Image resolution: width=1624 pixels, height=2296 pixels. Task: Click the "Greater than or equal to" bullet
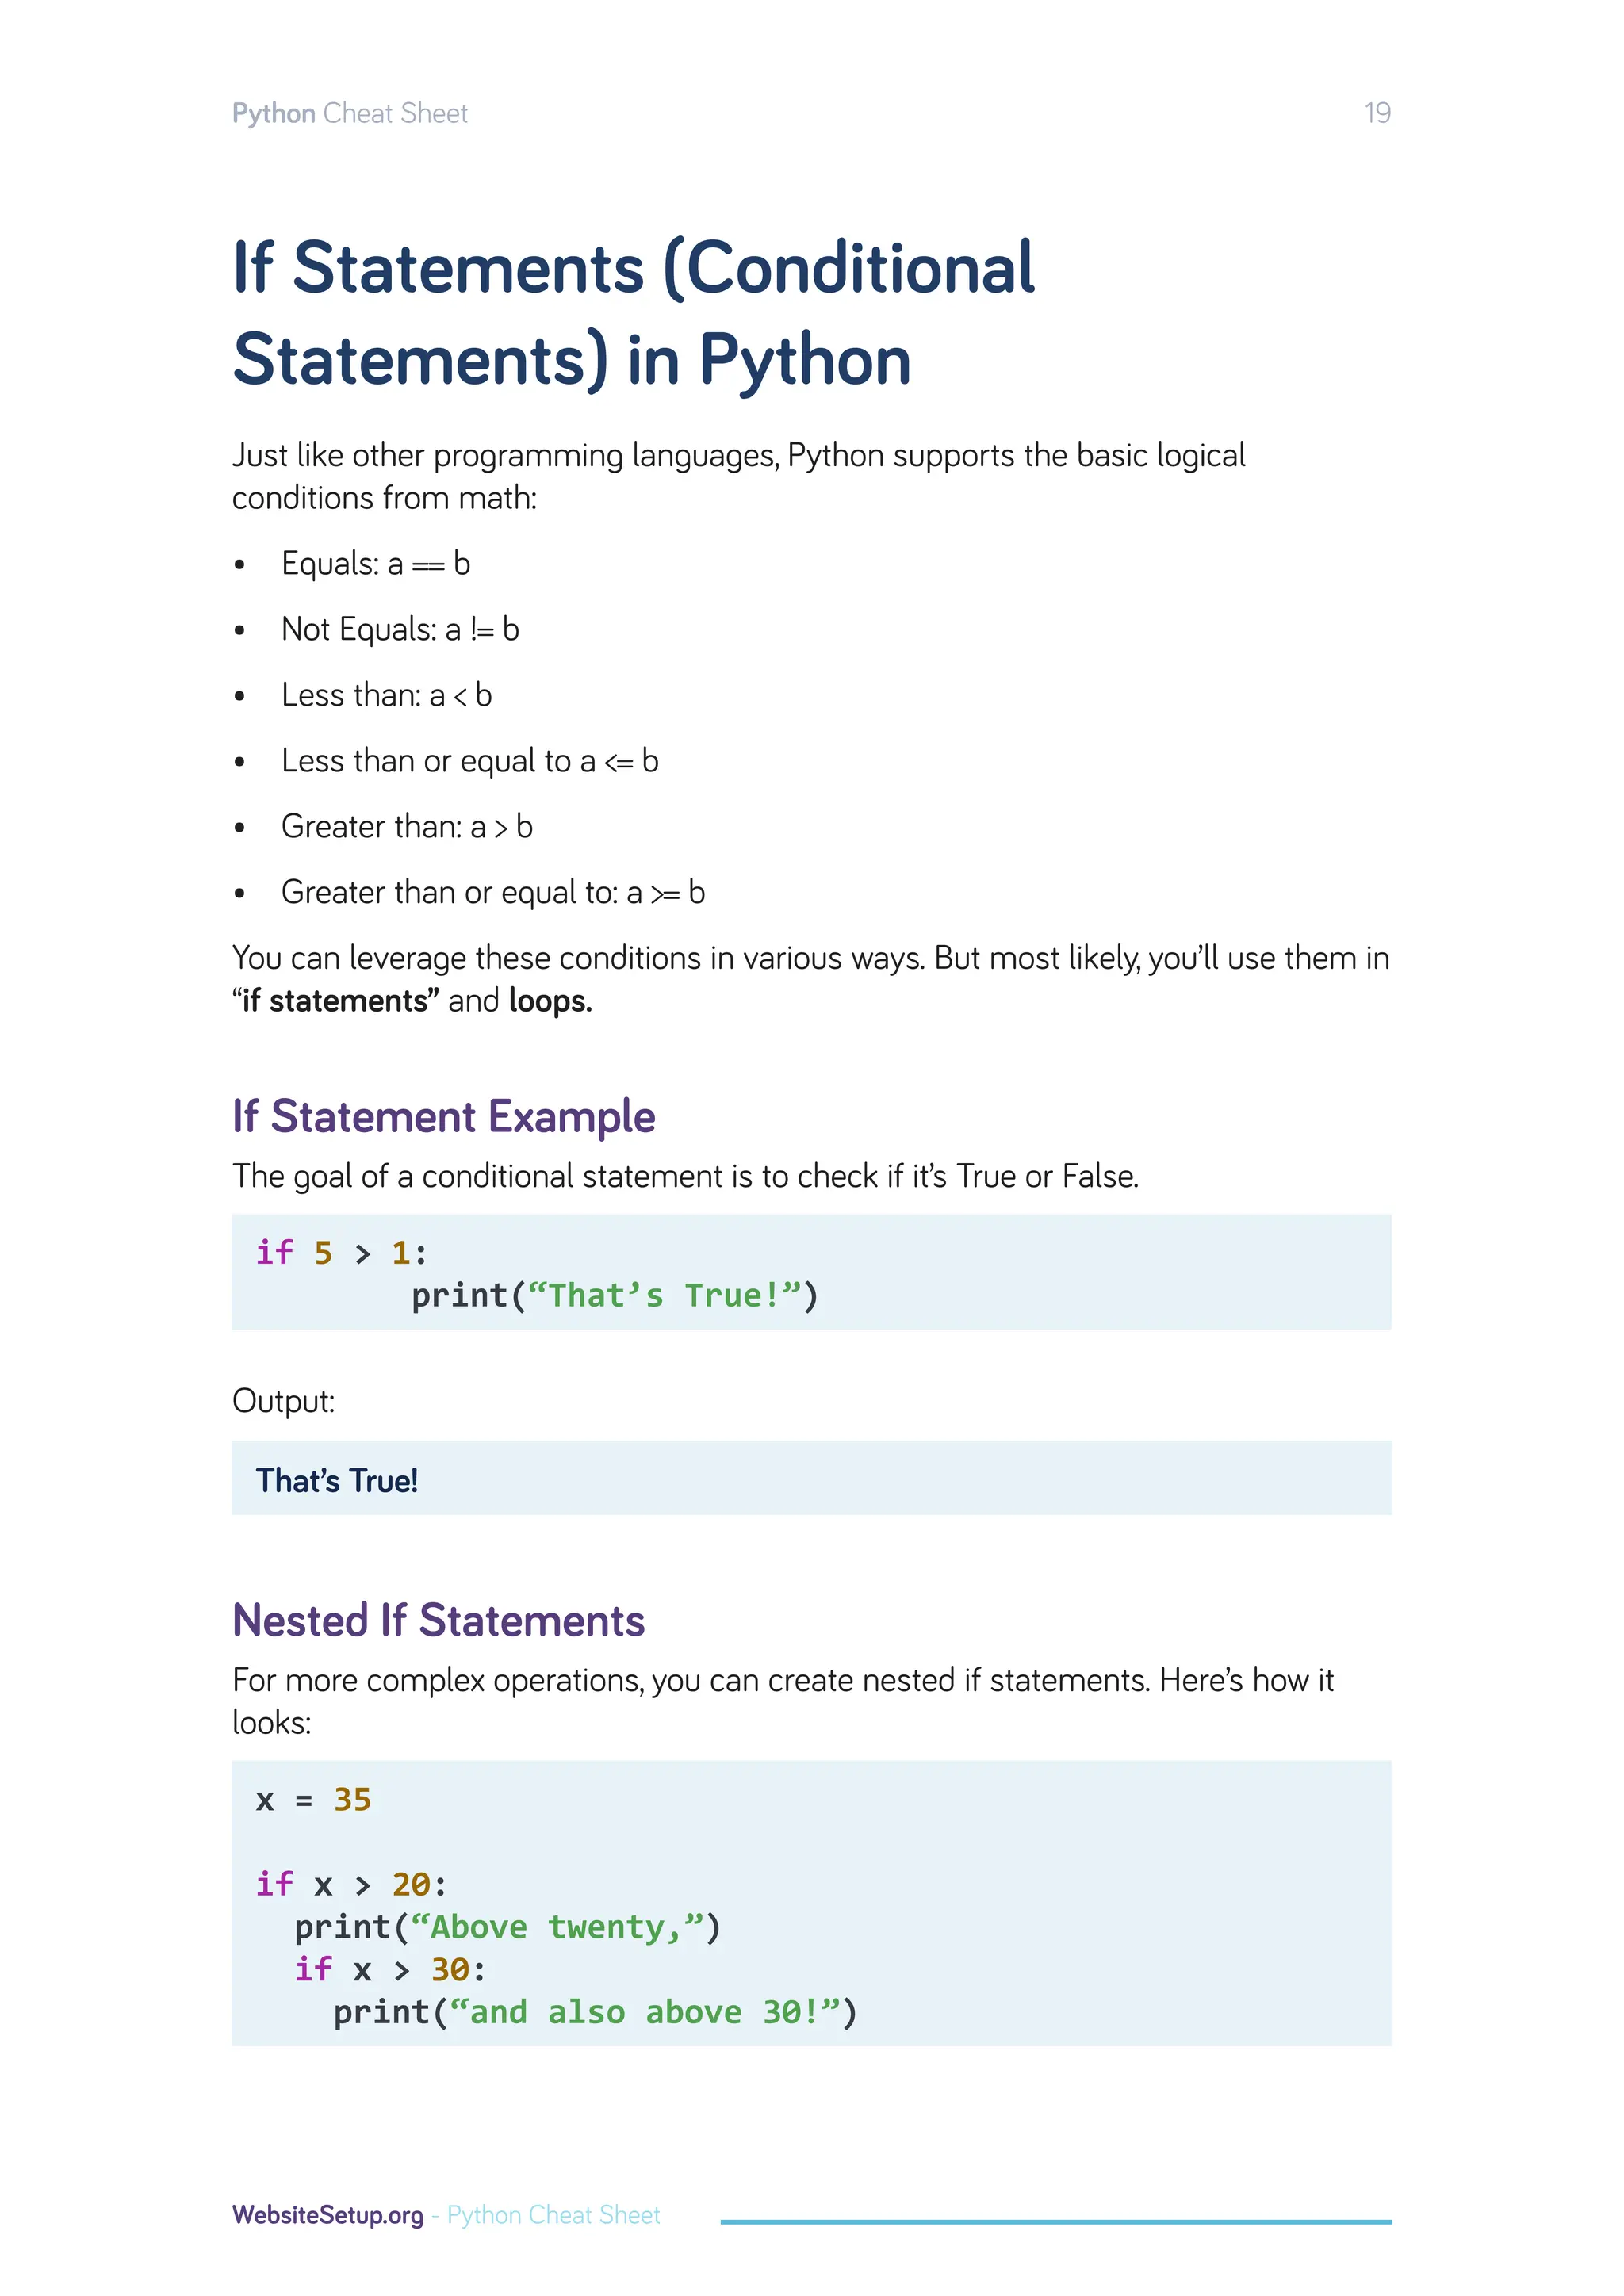[x=492, y=892]
